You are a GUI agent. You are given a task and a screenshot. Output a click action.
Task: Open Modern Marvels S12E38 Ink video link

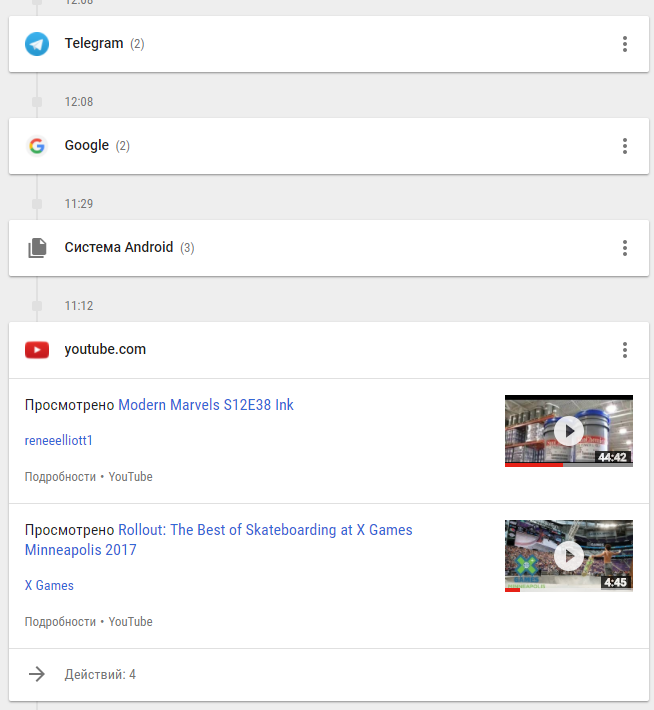click(206, 405)
